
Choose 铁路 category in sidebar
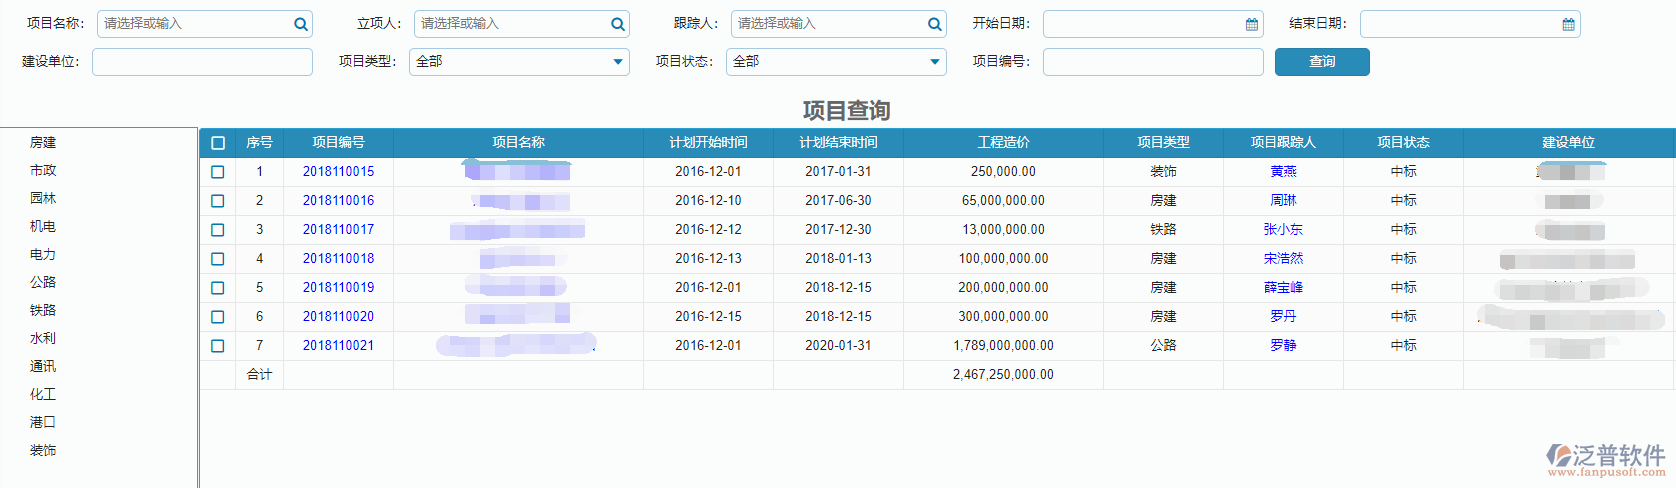pyautogui.click(x=43, y=311)
